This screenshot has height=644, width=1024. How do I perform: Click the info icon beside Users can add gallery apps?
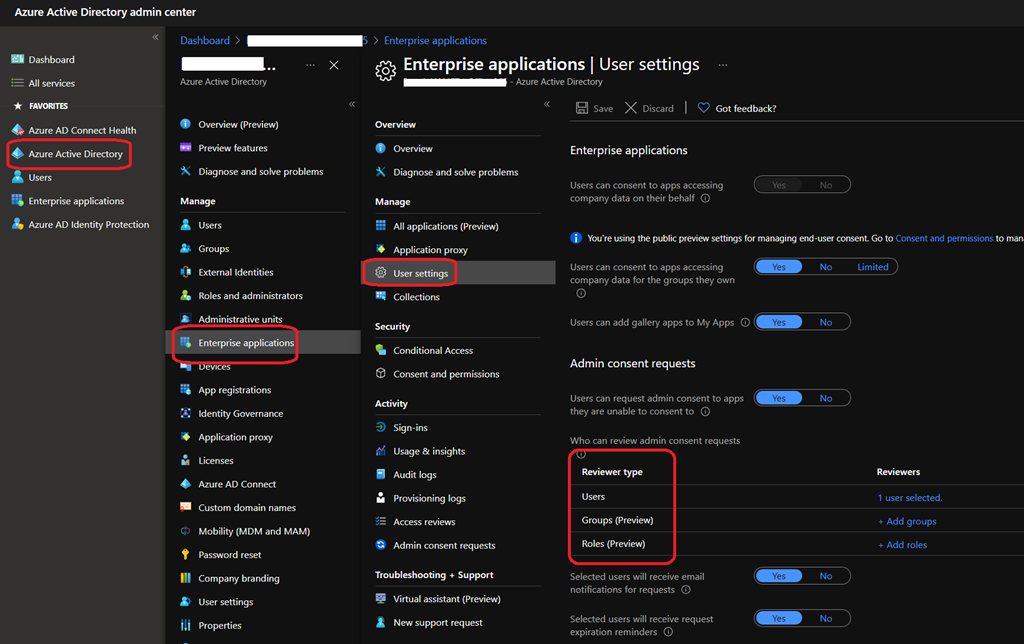pyautogui.click(x=743, y=323)
